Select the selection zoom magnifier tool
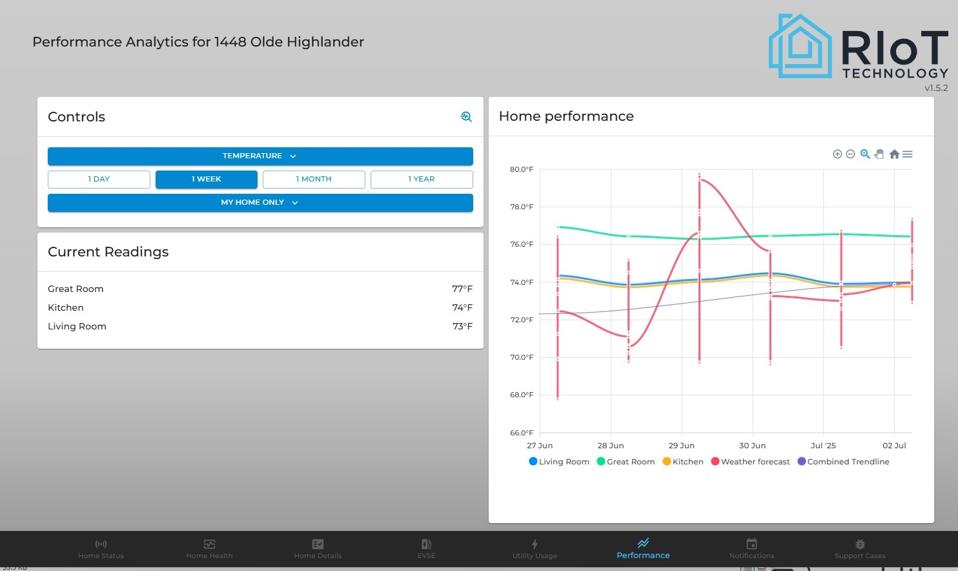 tap(865, 154)
